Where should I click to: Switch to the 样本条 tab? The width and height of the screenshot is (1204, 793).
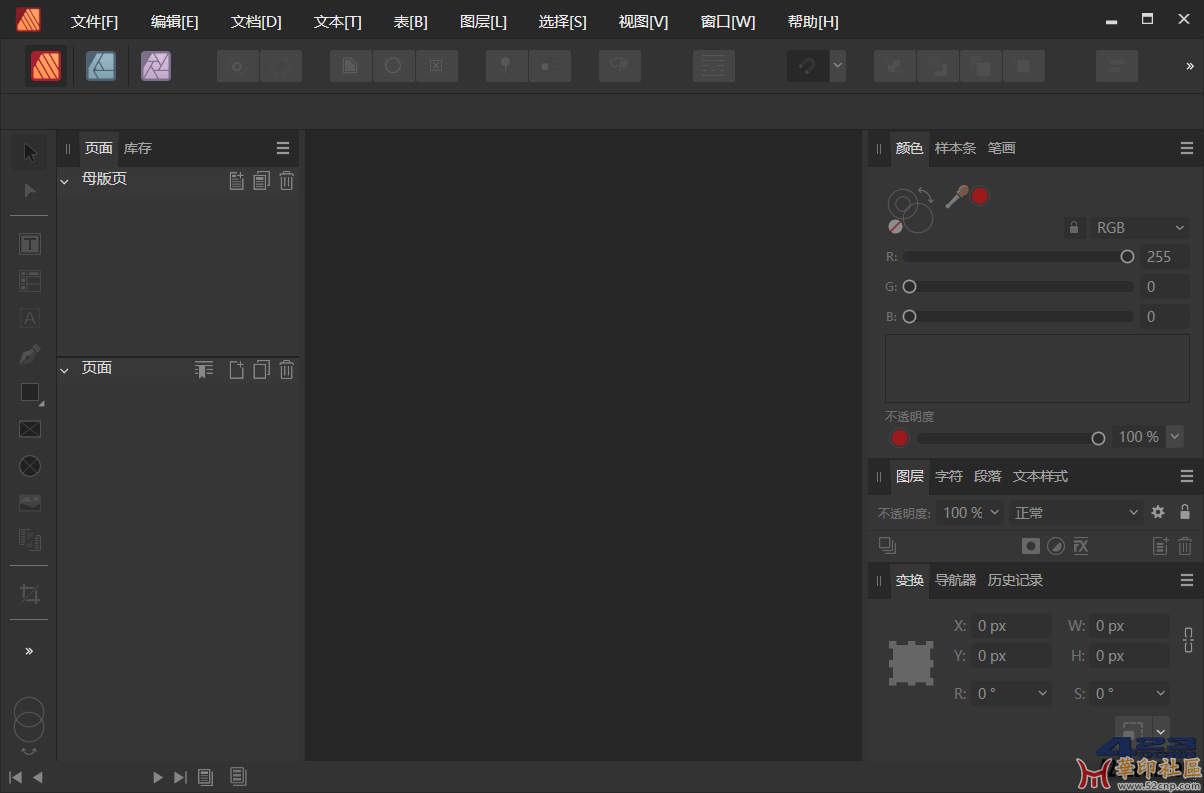tap(955, 148)
